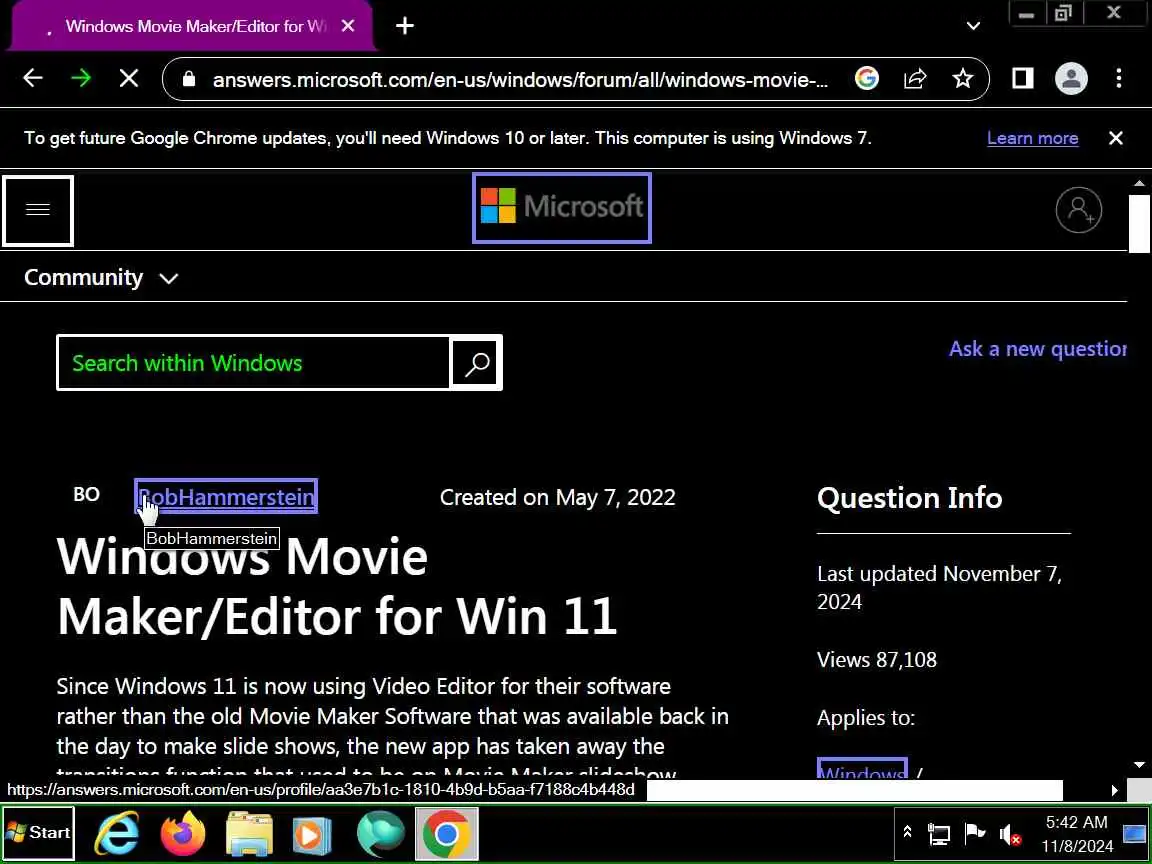Launch Internet Explorer from taskbar
Screen dimensions: 1152x864
tap(118, 833)
